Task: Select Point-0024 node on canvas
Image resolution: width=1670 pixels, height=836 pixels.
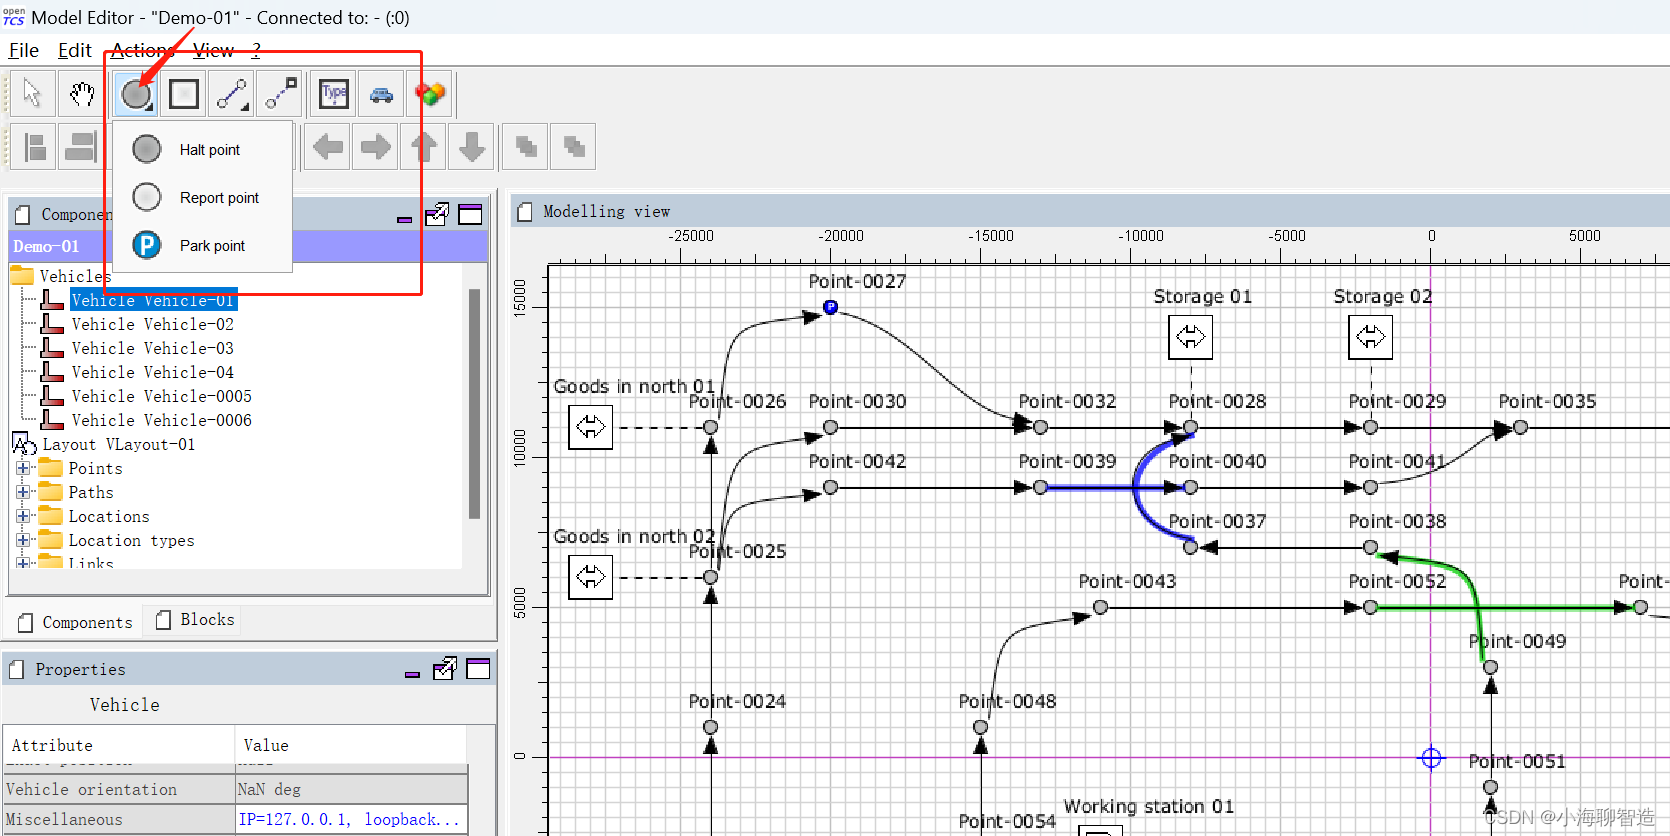Action: pyautogui.click(x=710, y=727)
